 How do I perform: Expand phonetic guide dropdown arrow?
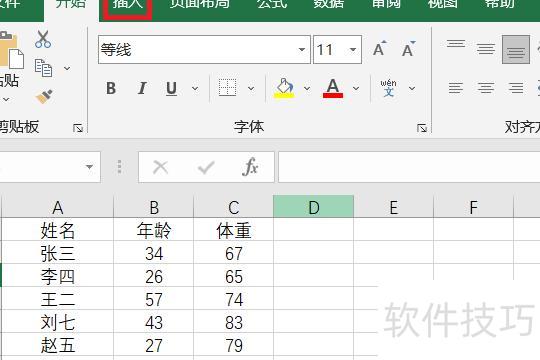412,89
